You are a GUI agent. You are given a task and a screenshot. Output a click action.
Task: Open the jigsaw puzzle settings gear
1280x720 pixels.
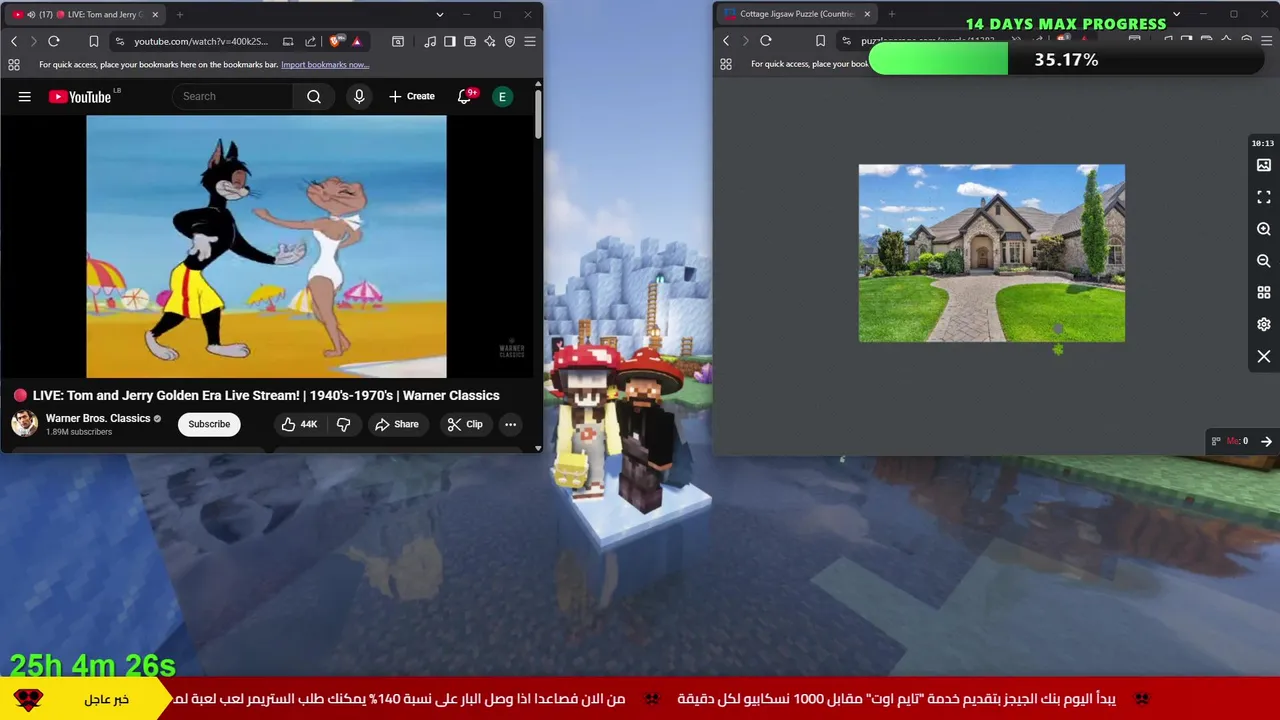(x=1264, y=325)
